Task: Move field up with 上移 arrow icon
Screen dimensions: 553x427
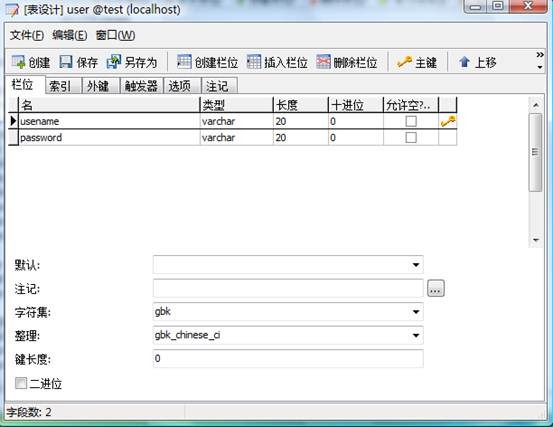Action: [464, 62]
